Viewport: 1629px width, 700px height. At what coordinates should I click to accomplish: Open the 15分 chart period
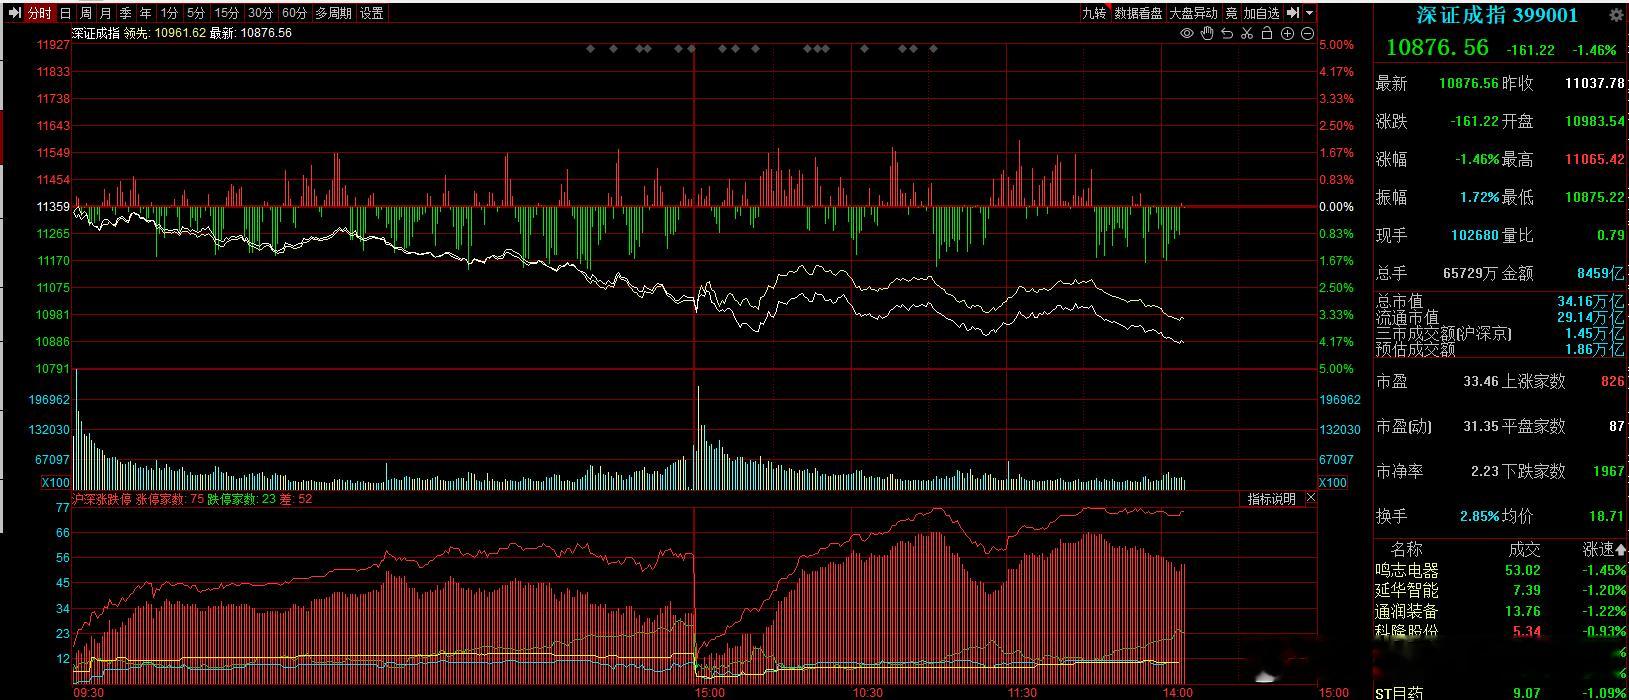pyautogui.click(x=227, y=13)
